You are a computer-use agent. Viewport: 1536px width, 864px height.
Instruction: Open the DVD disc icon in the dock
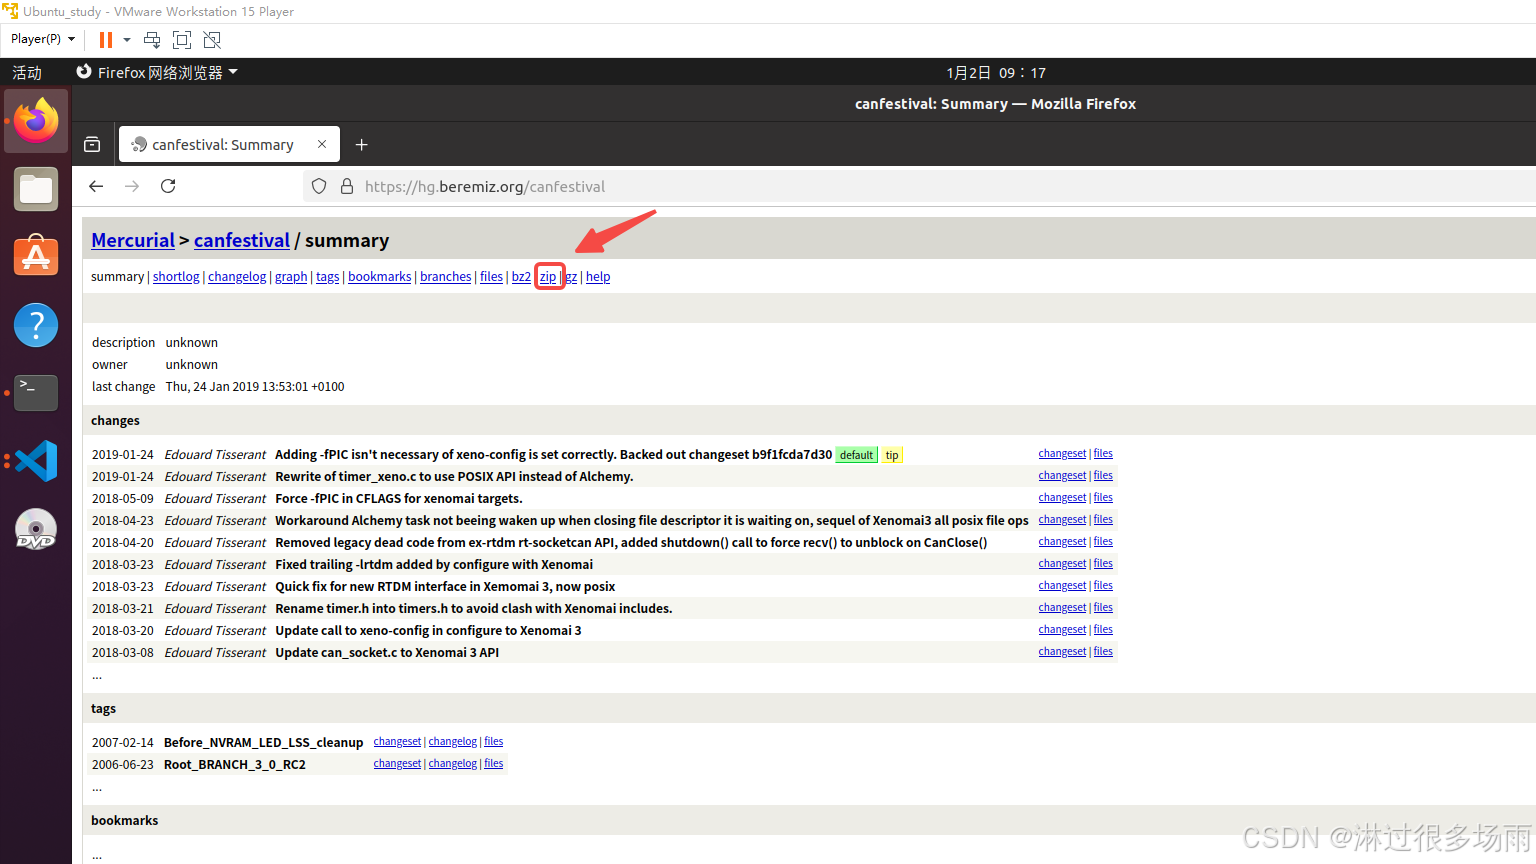click(x=36, y=529)
